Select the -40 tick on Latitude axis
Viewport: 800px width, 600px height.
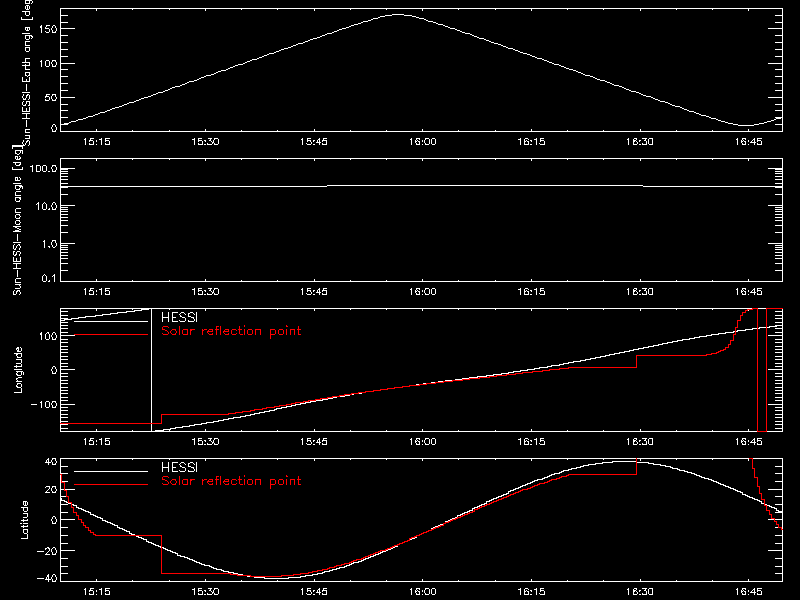[x=47, y=579]
